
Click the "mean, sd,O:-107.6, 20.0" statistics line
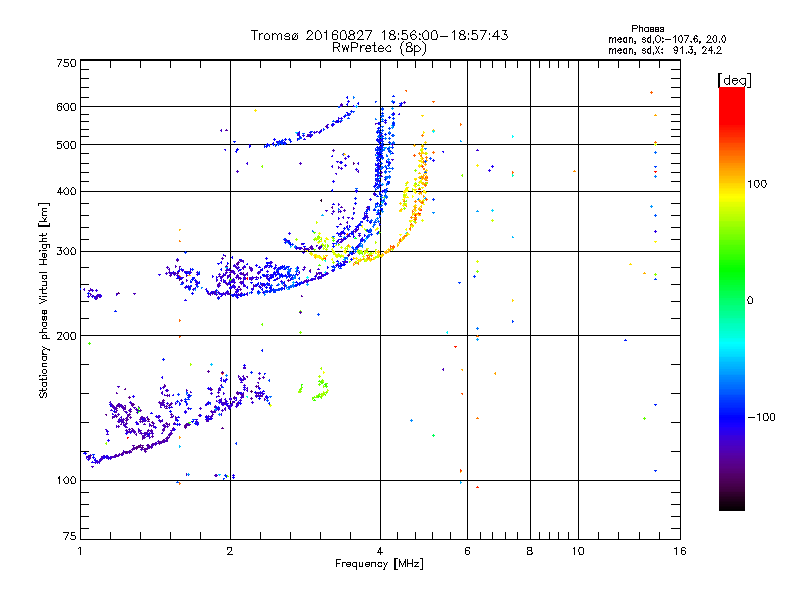pos(667,39)
